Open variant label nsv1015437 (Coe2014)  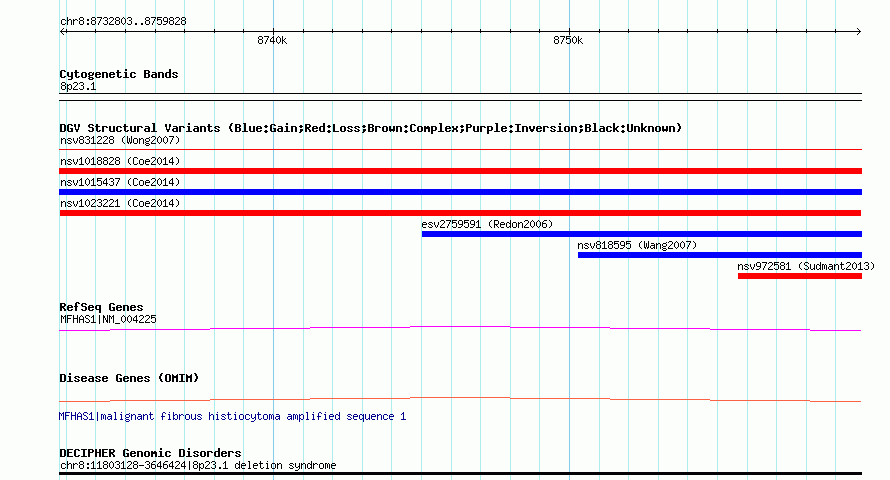click(x=120, y=182)
